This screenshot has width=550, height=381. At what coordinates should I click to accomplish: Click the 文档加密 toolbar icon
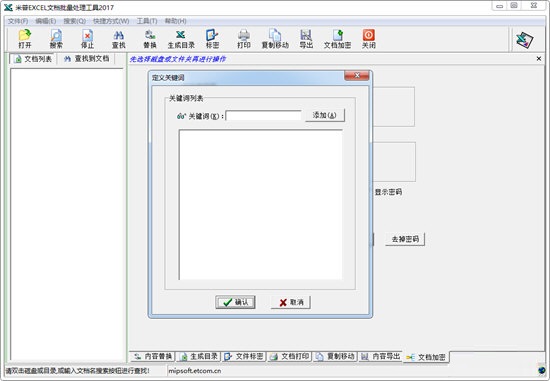pyautogui.click(x=337, y=39)
